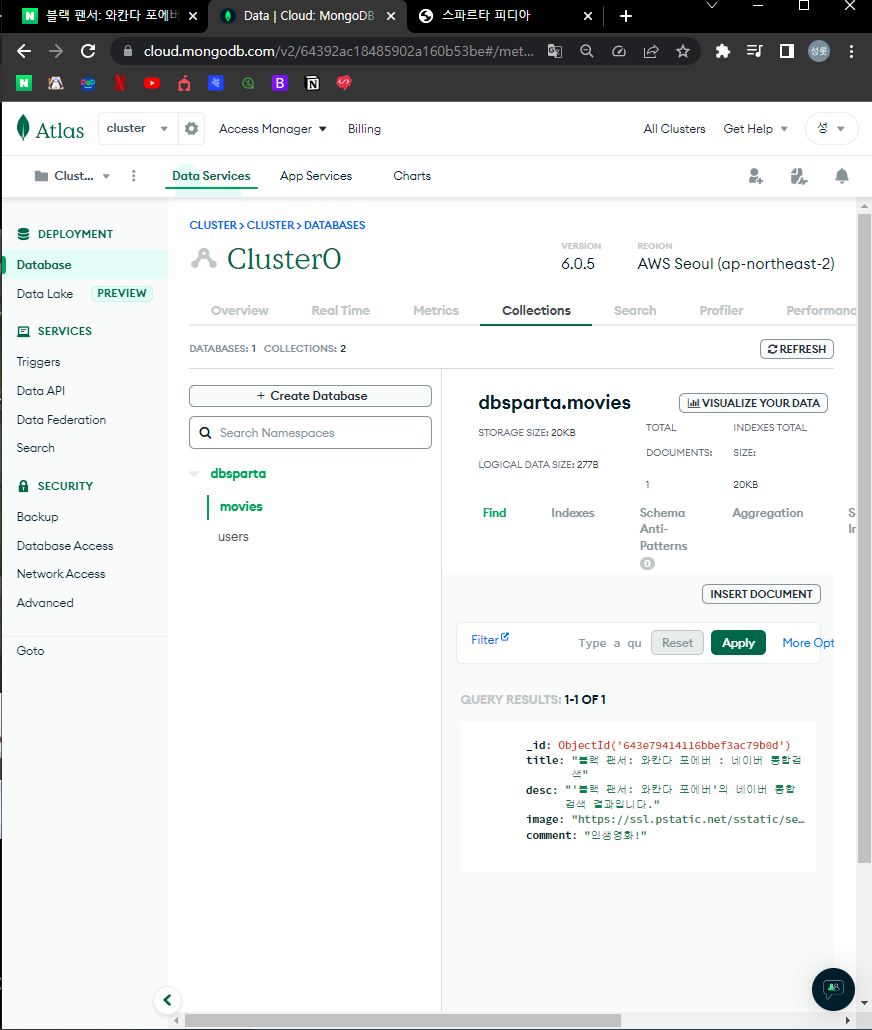The height and width of the screenshot is (1030, 872).
Task: Open the tab search chevron in title bar
Action: coord(711,5)
